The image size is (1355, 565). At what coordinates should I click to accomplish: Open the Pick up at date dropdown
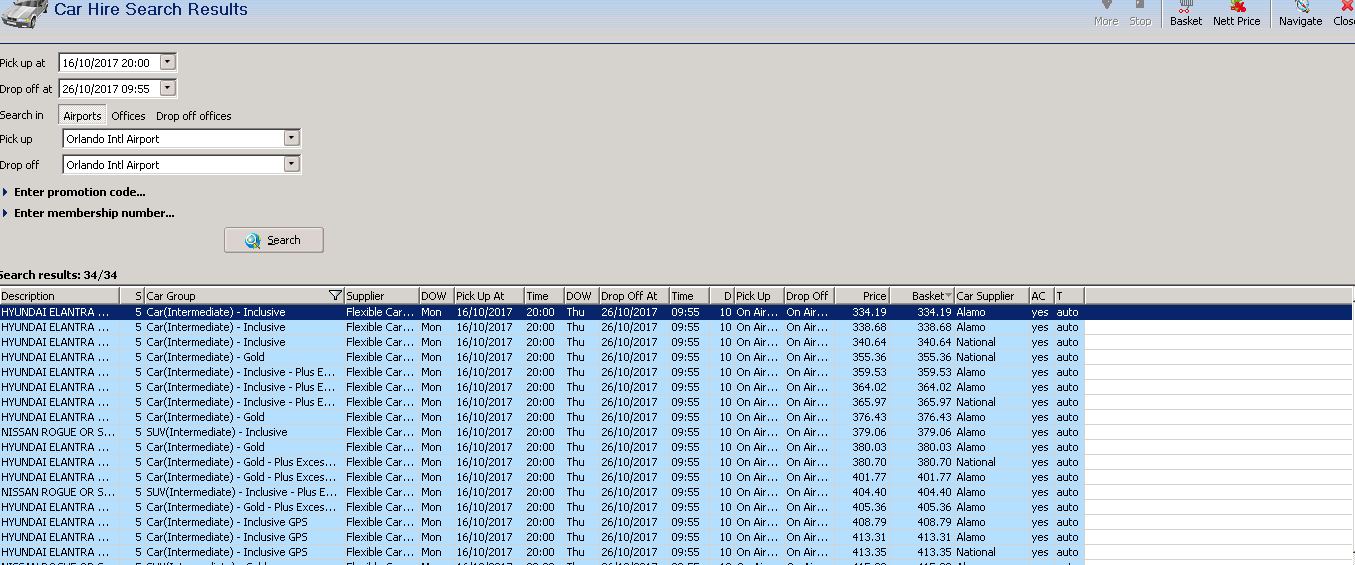[x=167, y=62]
